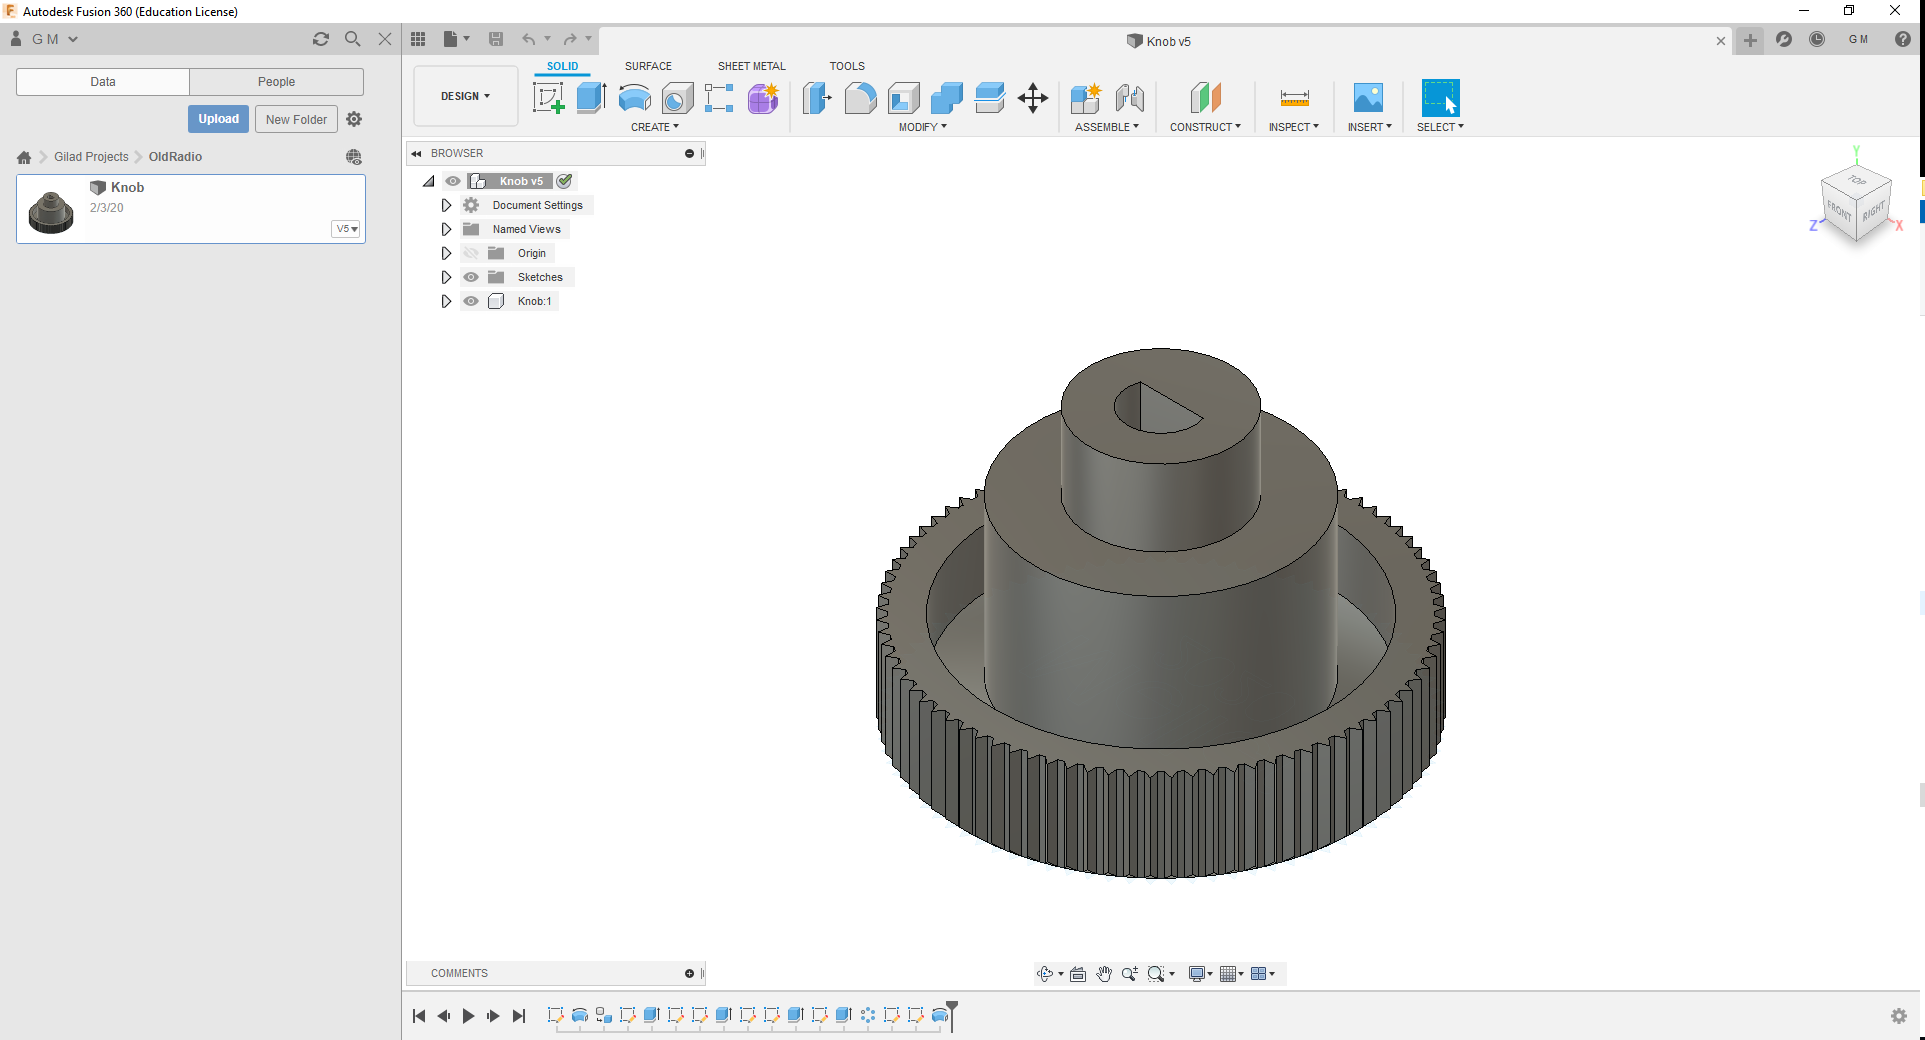Open the DESIGN workspace dropdown
The image size is (1925, 1040).
pos(466,96)
